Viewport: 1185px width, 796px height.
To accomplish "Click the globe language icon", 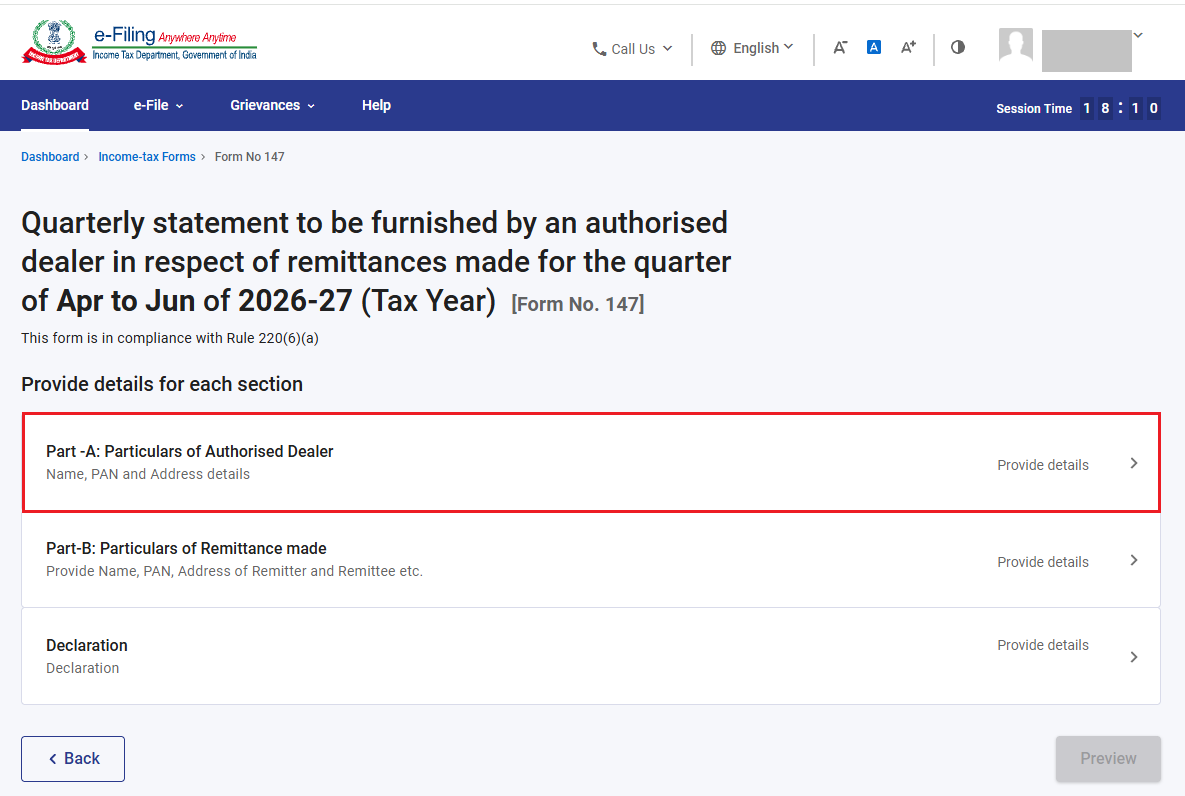I will tap(718, 48).
